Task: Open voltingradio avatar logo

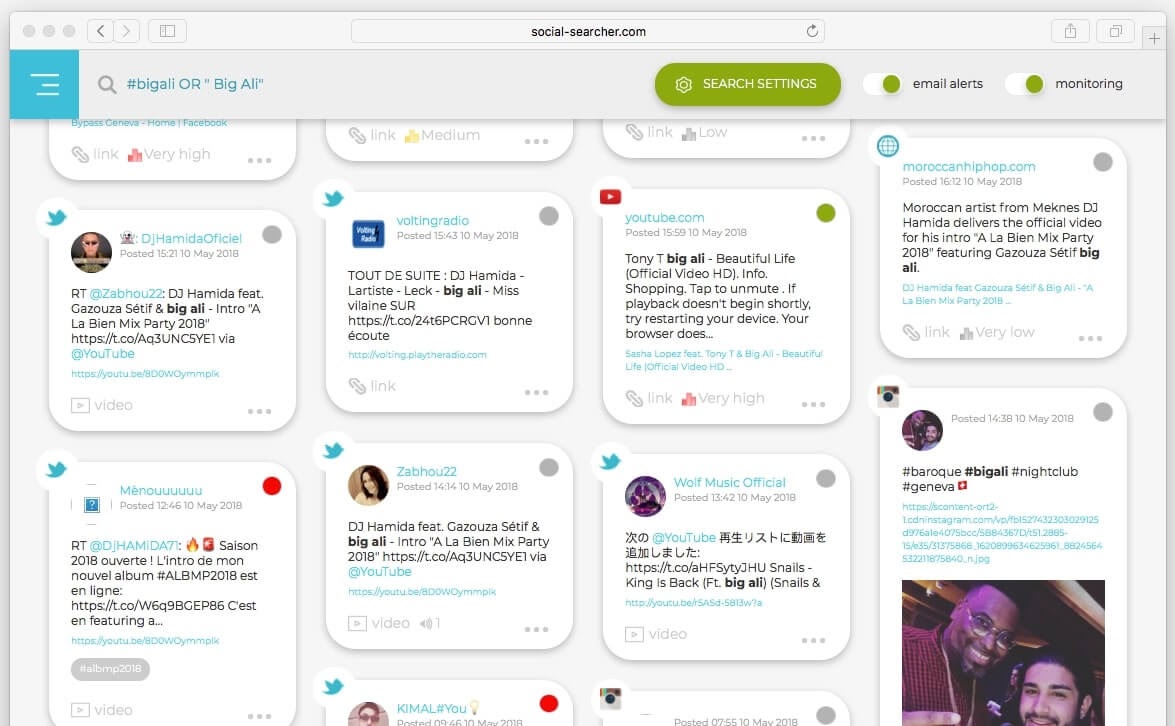Action: [368, 233]
